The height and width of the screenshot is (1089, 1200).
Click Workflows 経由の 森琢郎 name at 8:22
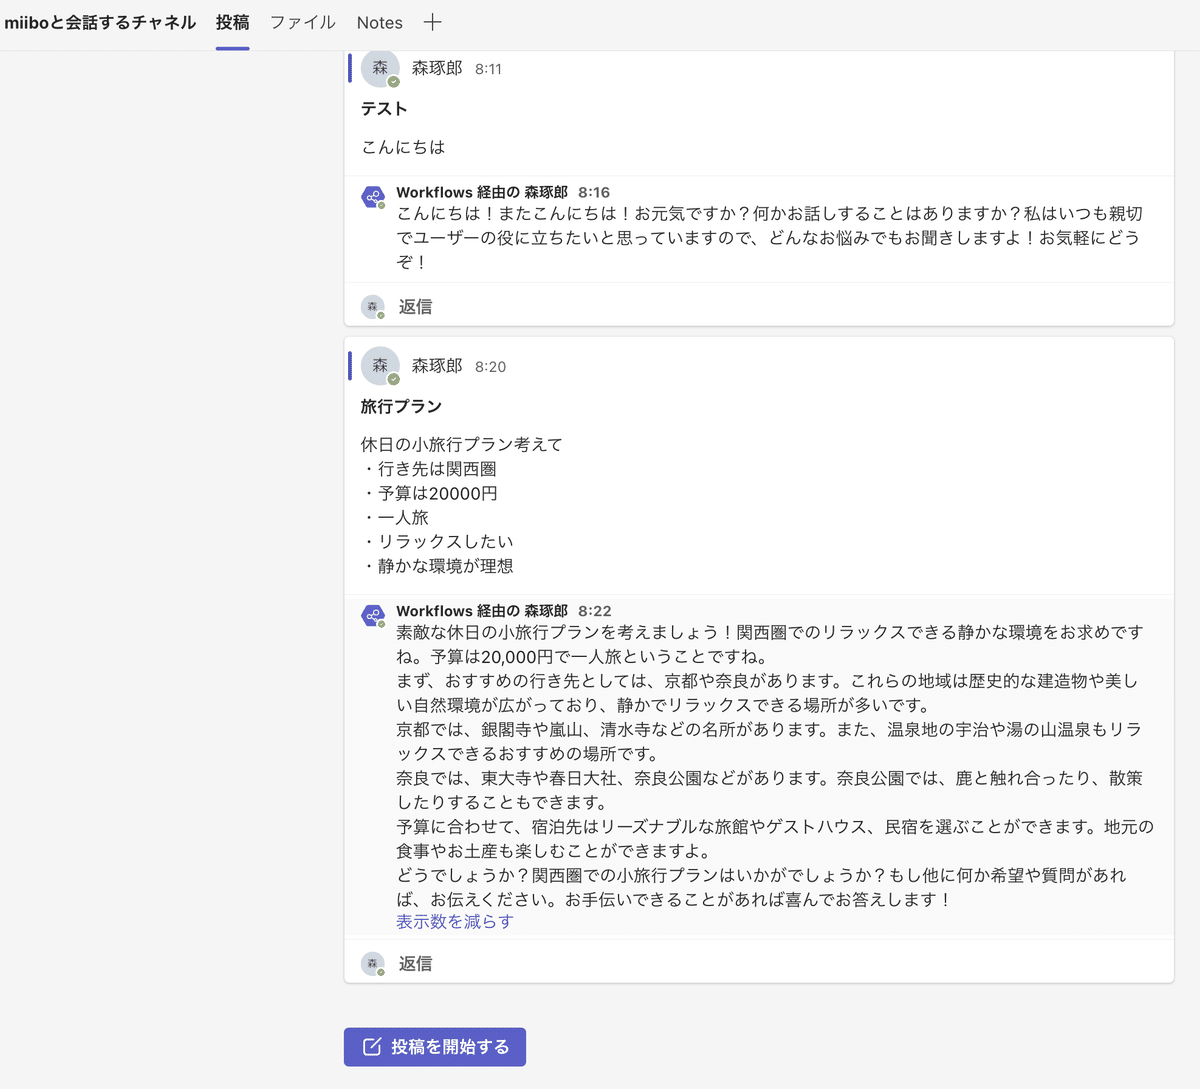click(x=482, y=611)
